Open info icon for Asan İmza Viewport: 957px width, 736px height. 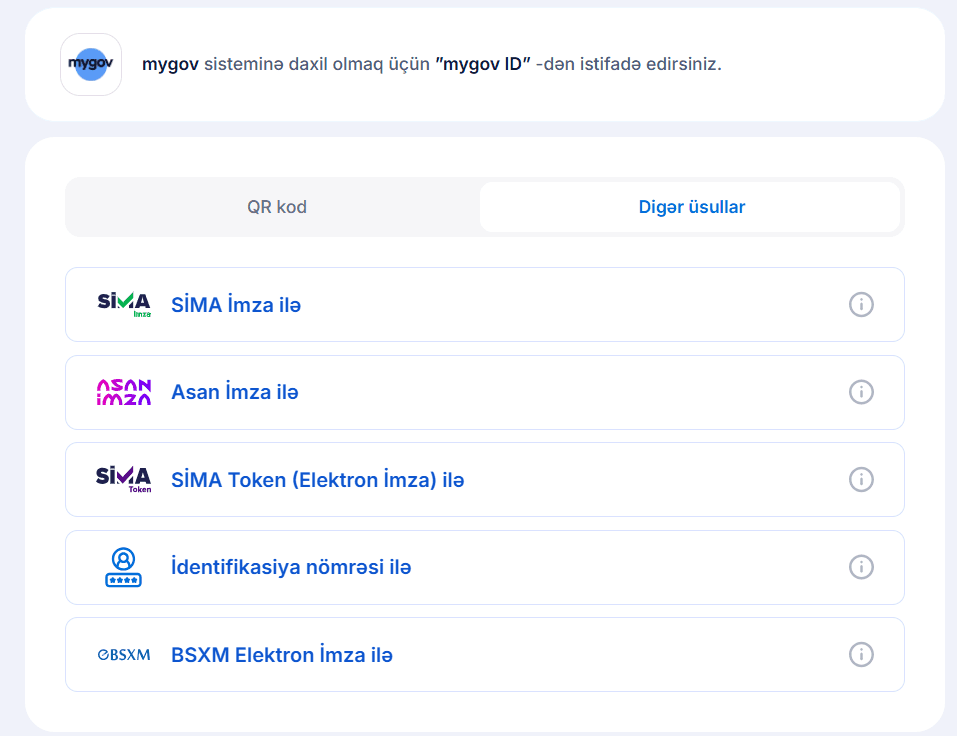(x=861, y=392)
